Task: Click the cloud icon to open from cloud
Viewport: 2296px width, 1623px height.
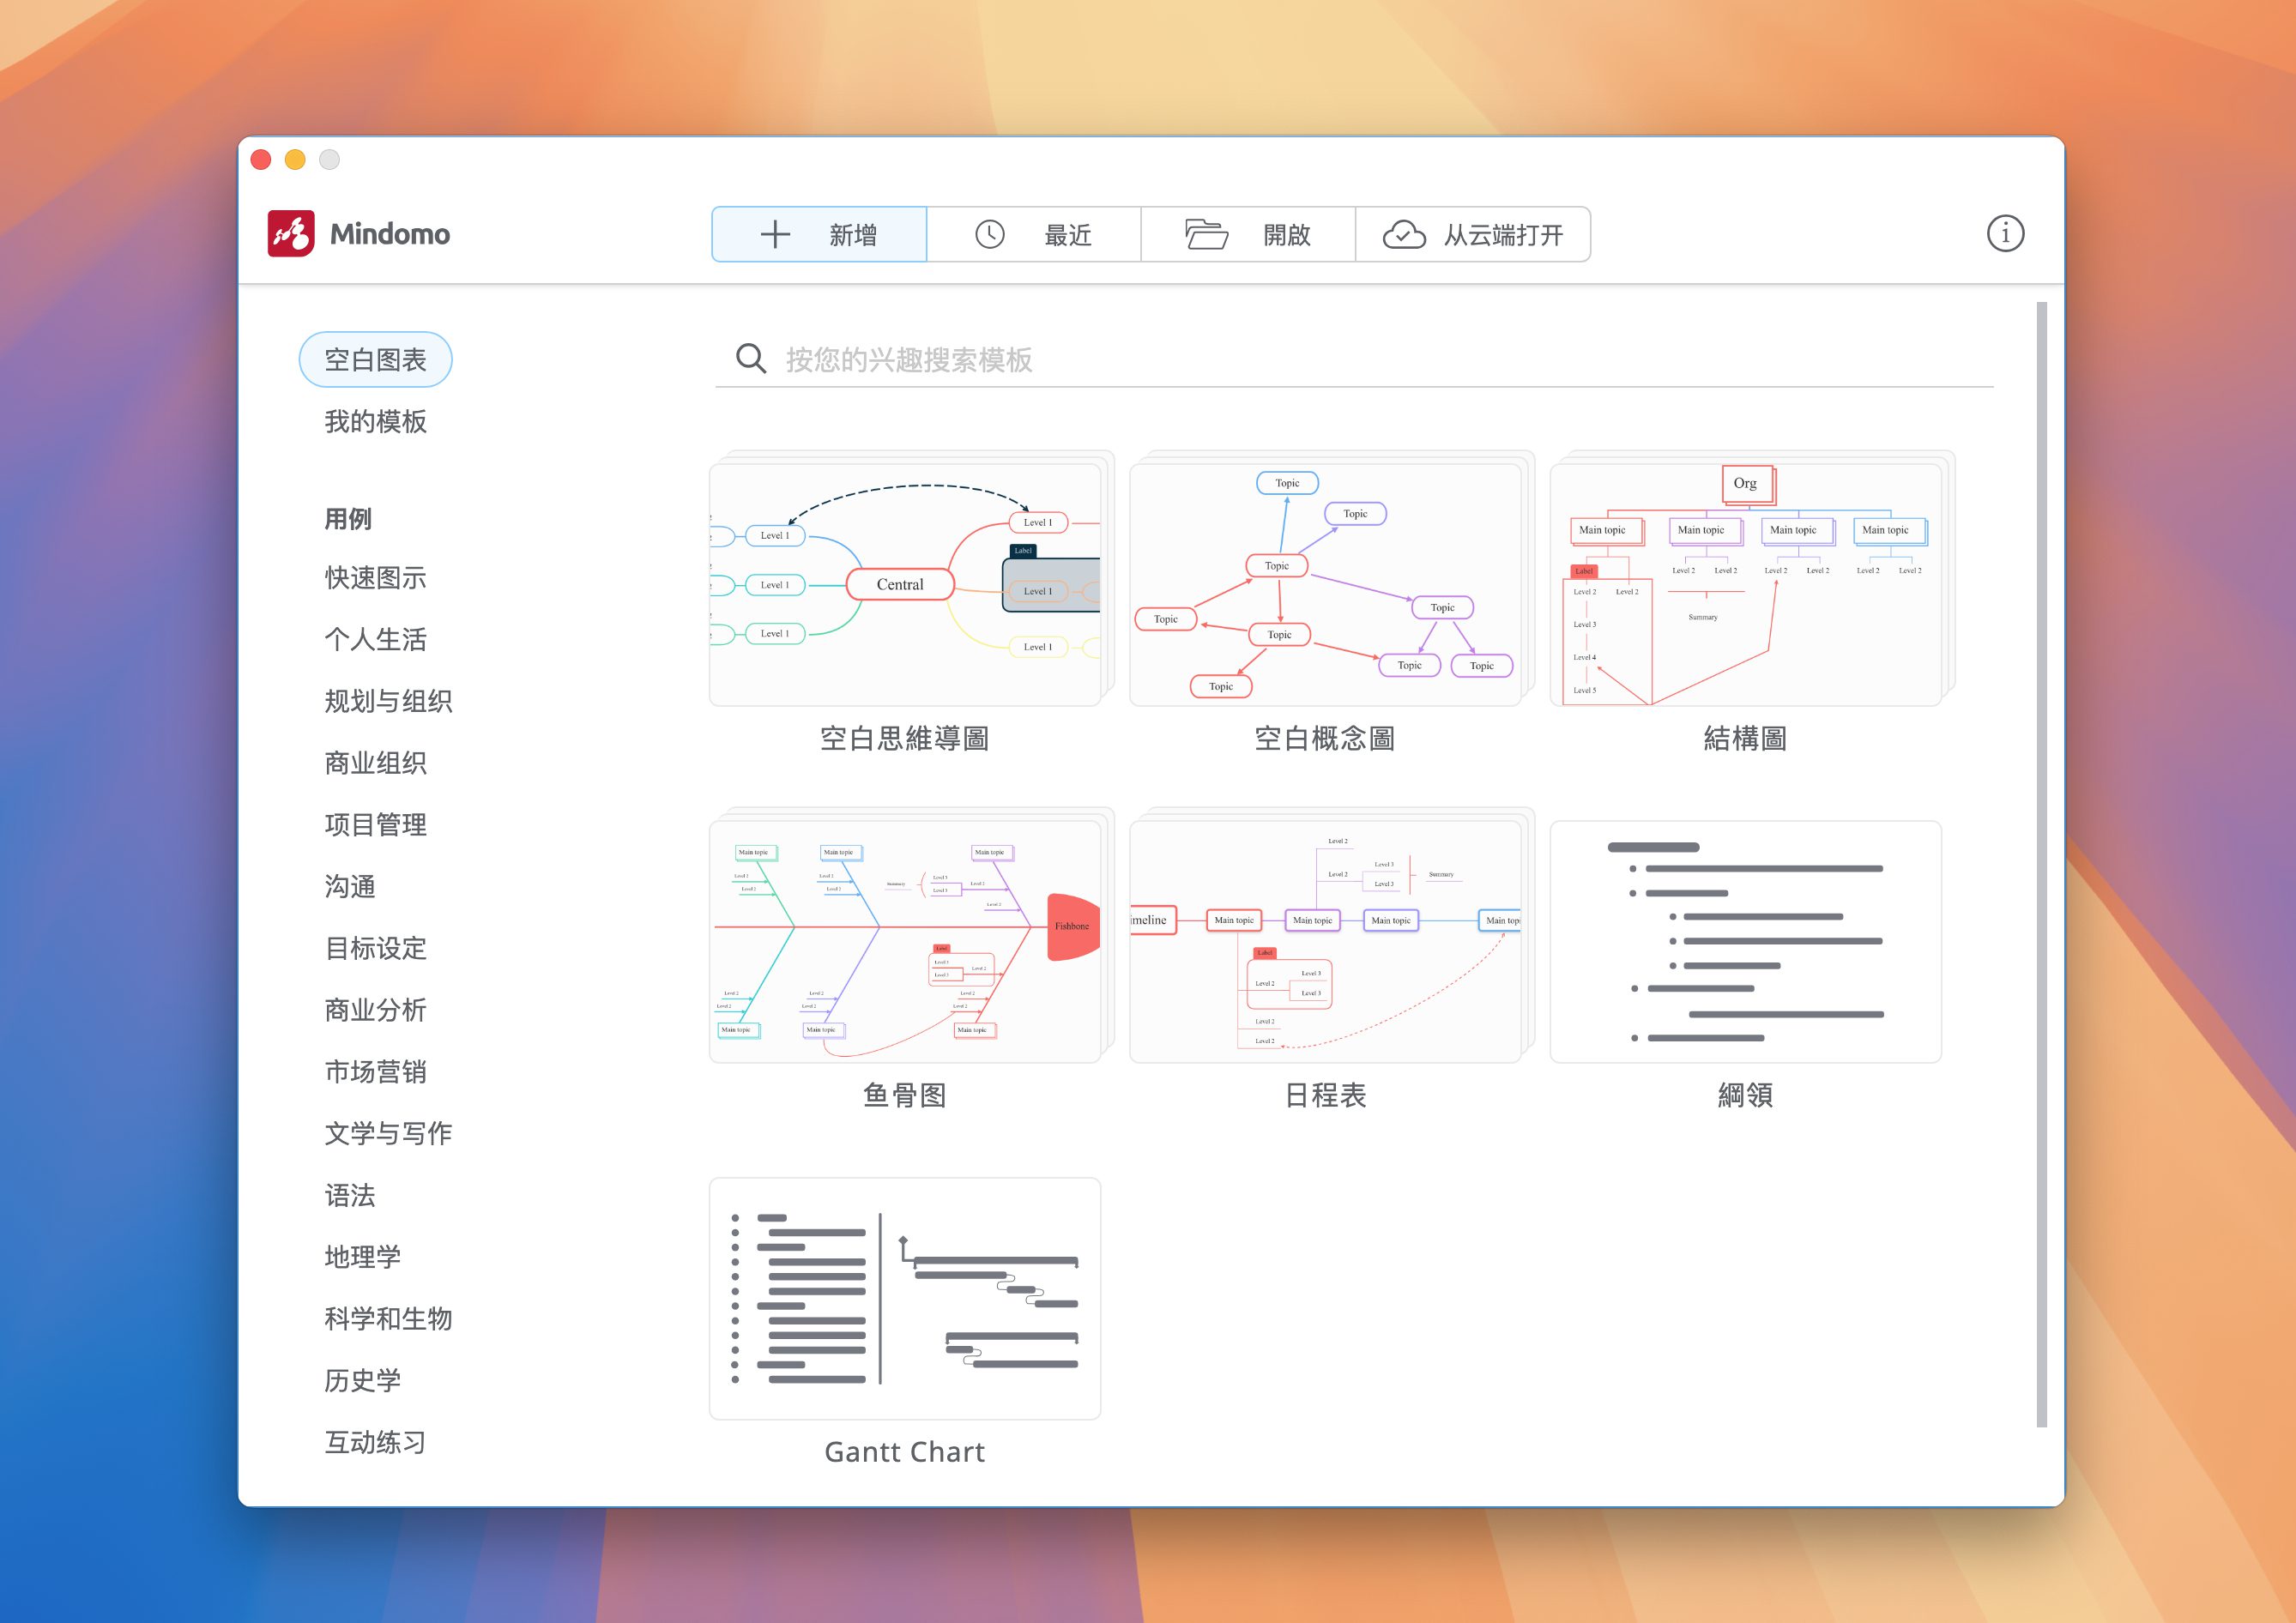Action: click(x=1404, y=235)
